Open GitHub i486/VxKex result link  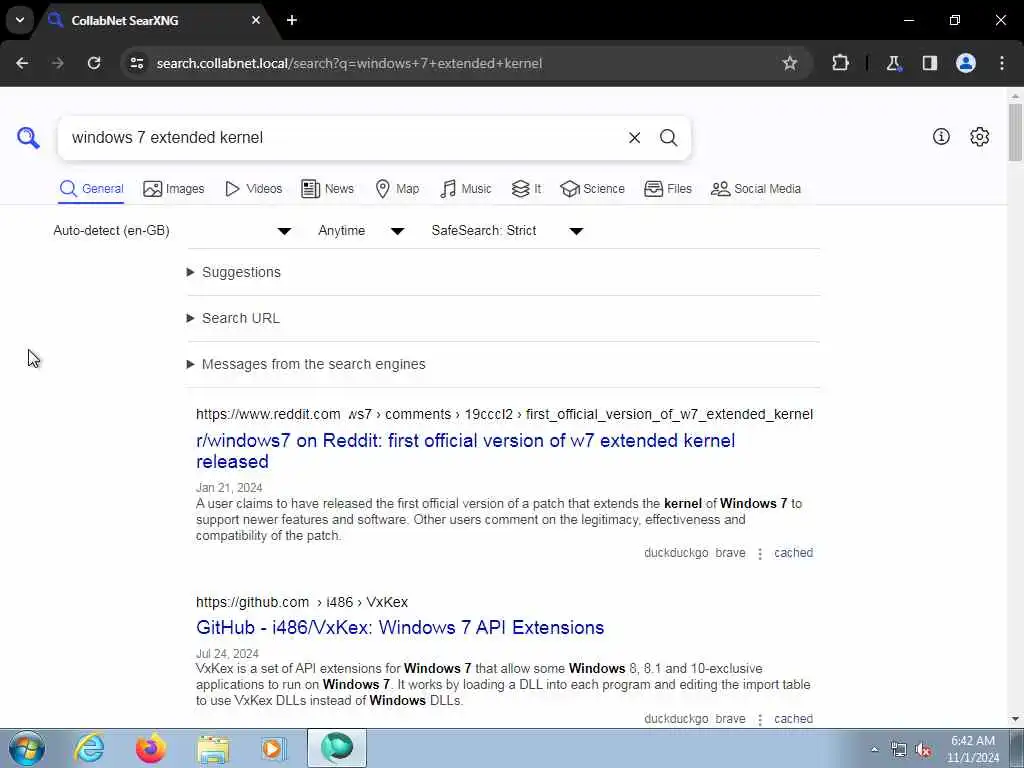pyautogui.click(x=400, y=628)
